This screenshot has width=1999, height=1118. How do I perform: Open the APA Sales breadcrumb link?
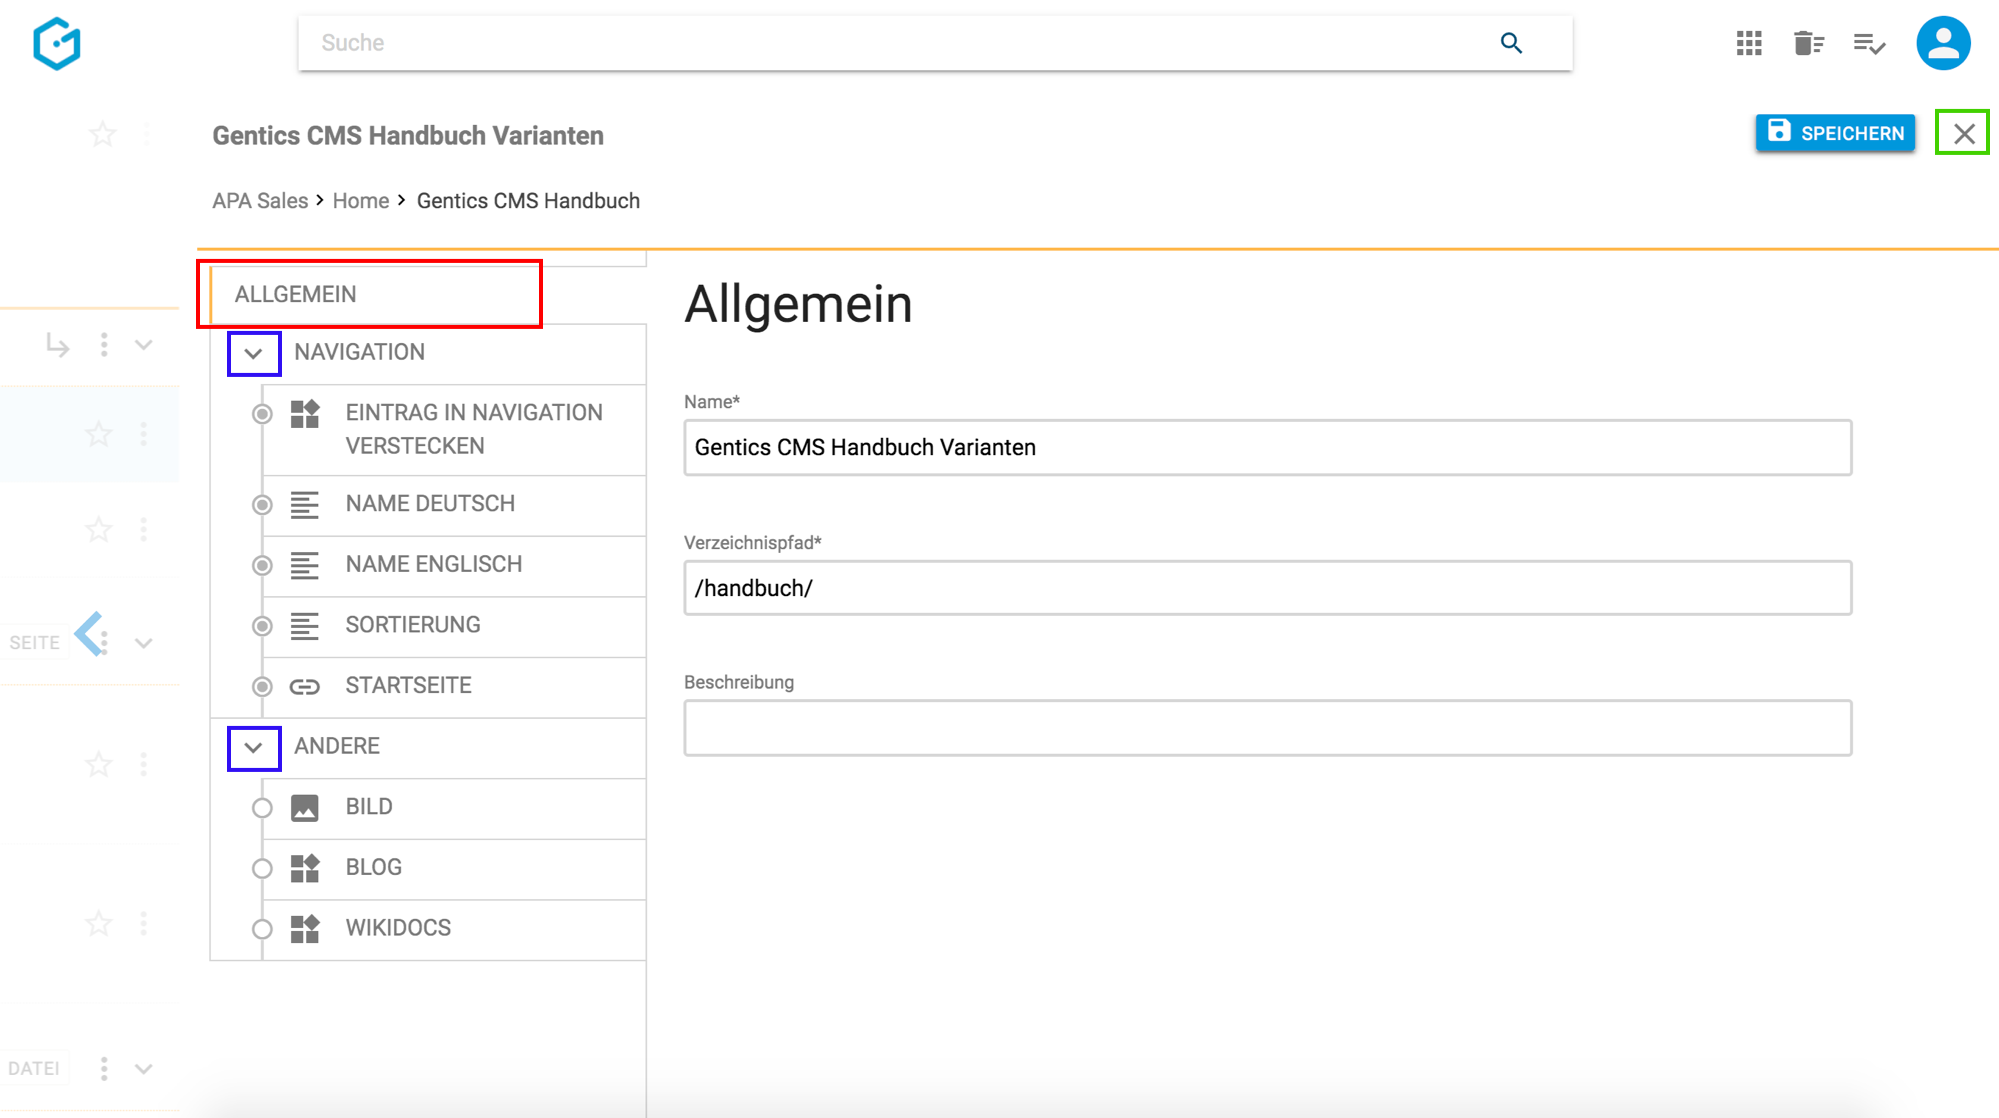pos(260,201)
